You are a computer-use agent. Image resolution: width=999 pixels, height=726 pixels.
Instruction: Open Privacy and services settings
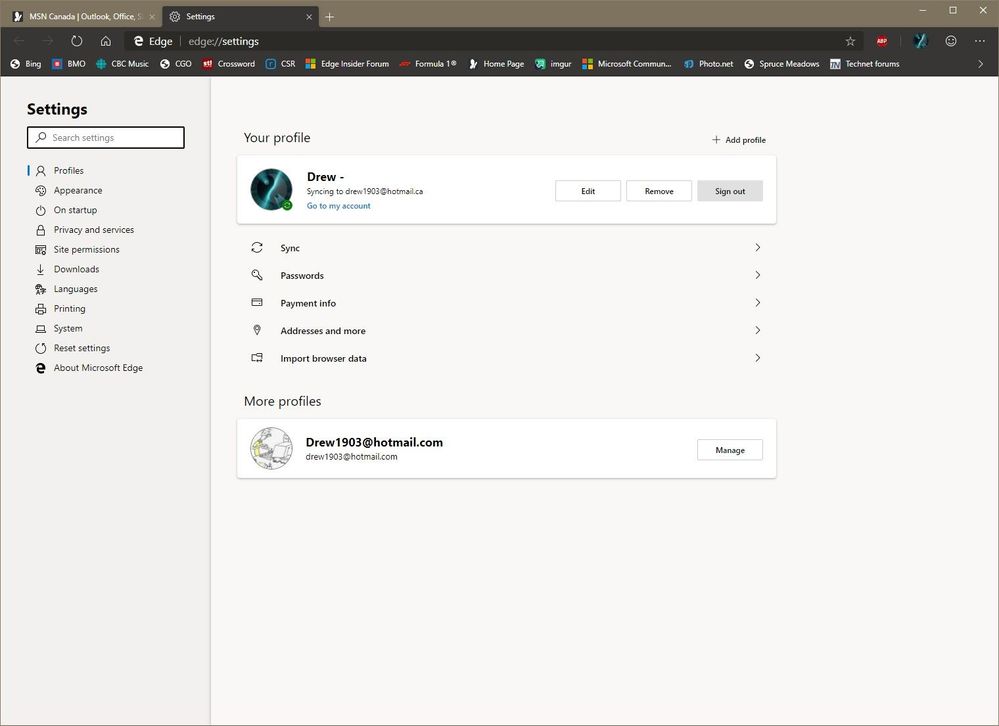point(84,230)
